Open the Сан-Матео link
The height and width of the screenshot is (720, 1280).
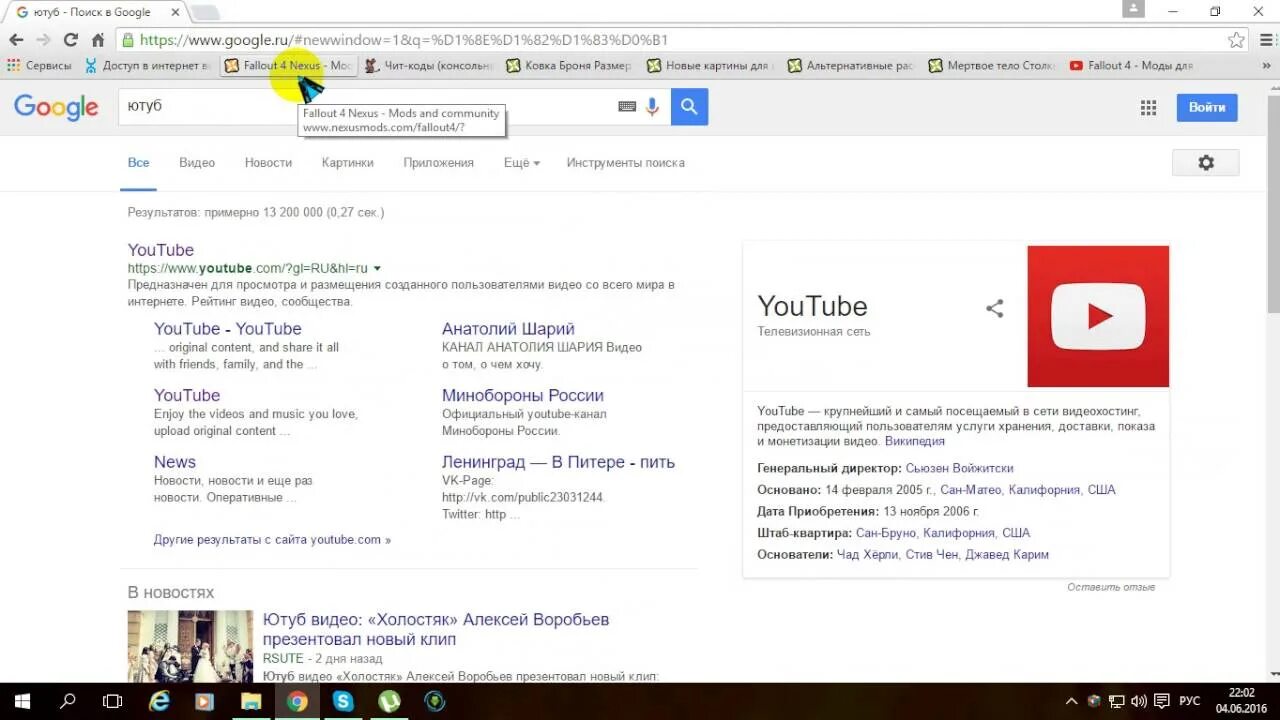click(970, 490)
